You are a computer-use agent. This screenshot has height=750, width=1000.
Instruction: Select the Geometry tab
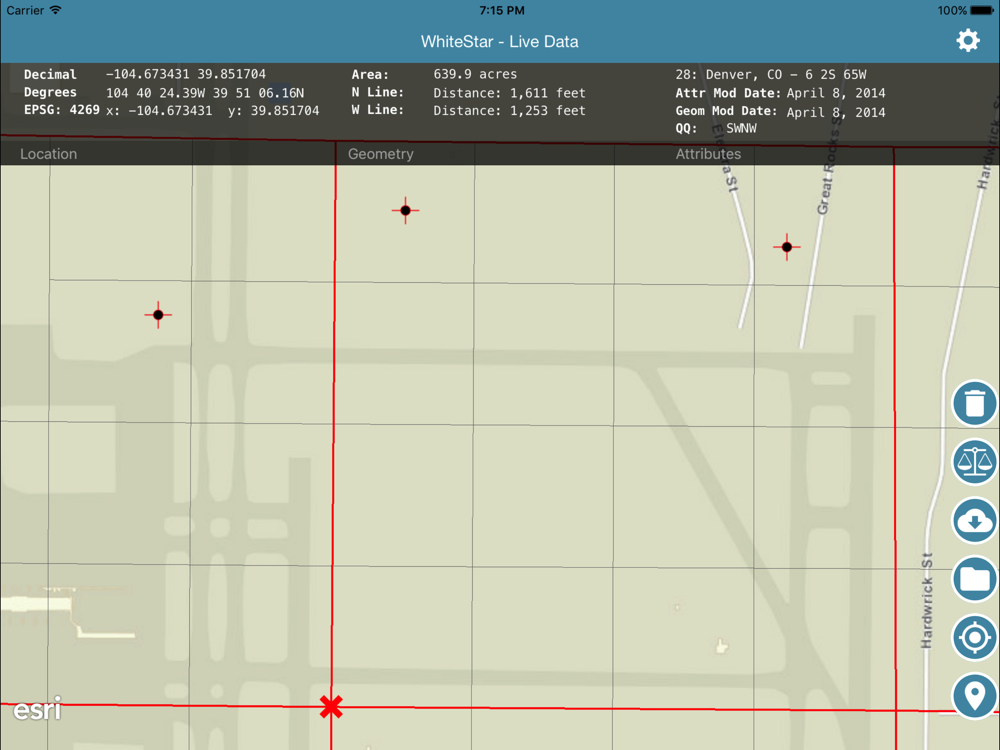point(381,154)
